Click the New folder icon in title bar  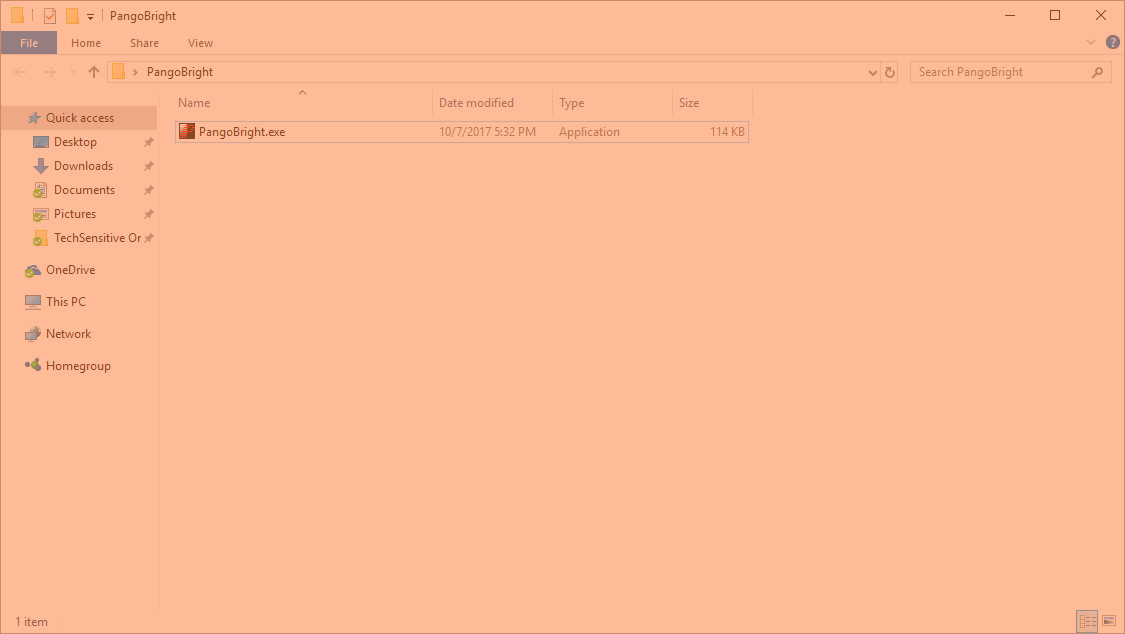(72, 16)
